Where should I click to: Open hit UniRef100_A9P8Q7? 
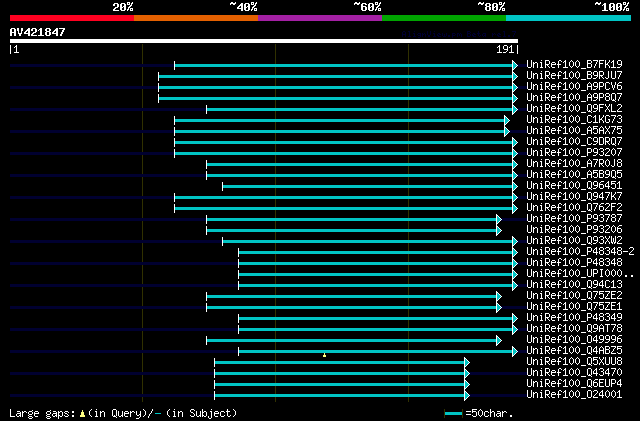(574, 97)
